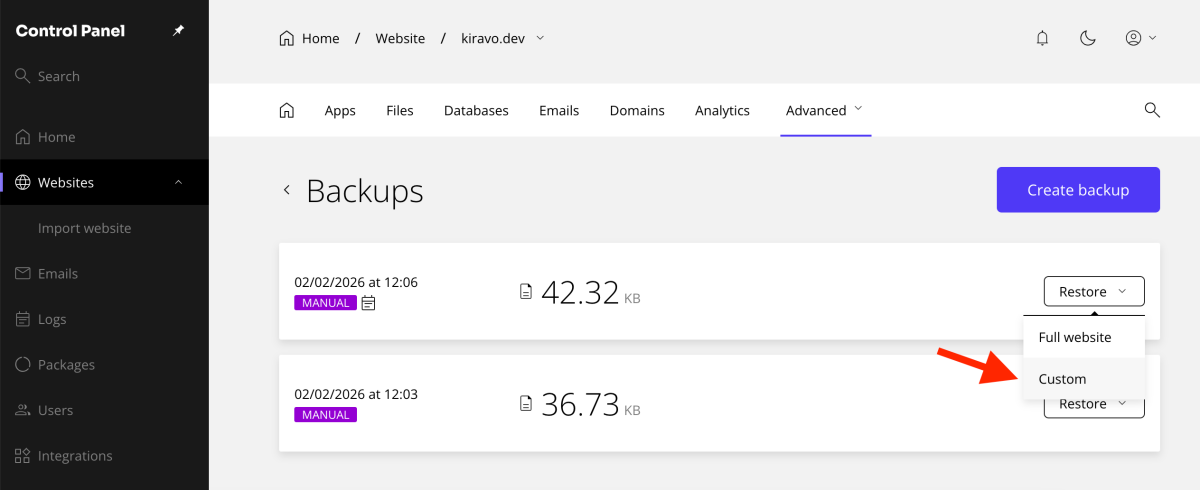Switch to the Emails tab
The width and height of the screenshot is (1200, 490).
click(559, 111)
